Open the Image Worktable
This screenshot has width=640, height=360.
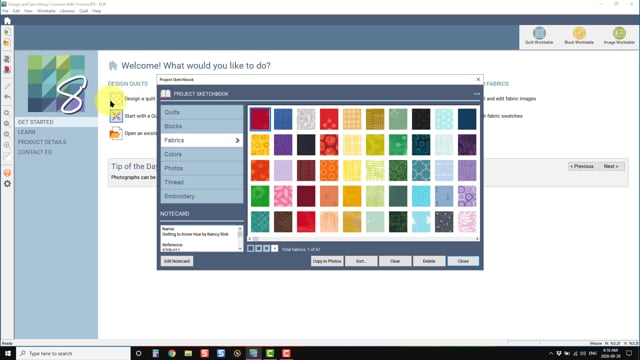coord(619,36)
